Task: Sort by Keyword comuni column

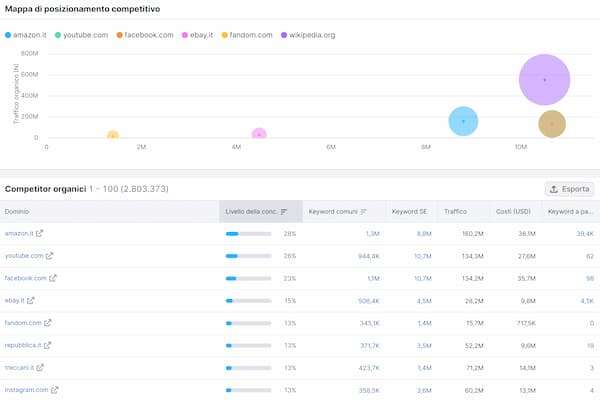Action: tap(336, 211)
